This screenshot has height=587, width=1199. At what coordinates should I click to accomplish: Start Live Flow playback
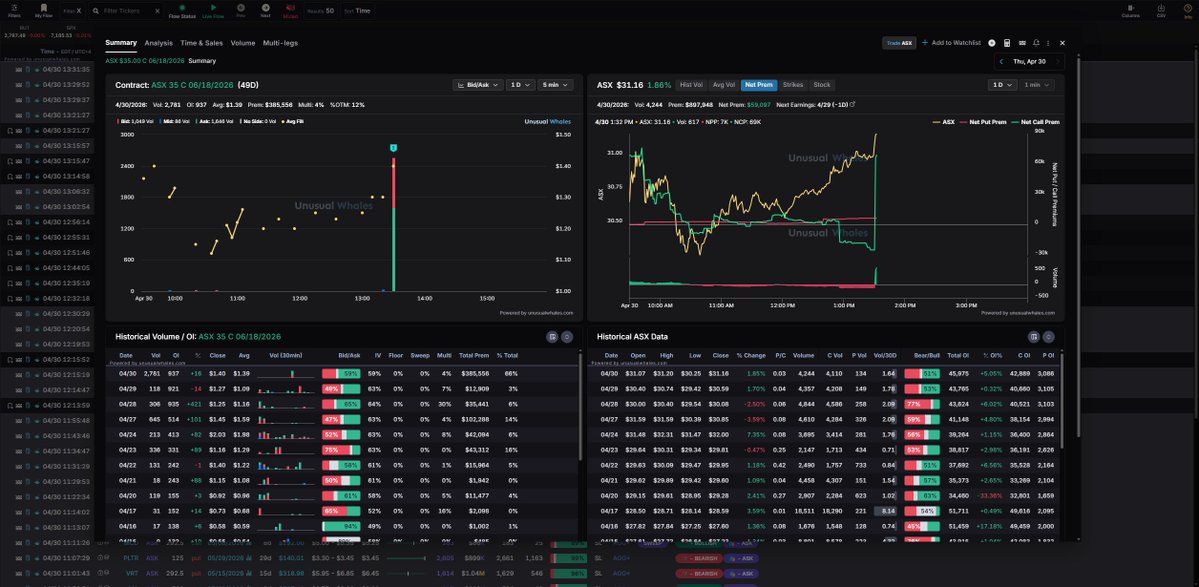(x=213, y=11)
